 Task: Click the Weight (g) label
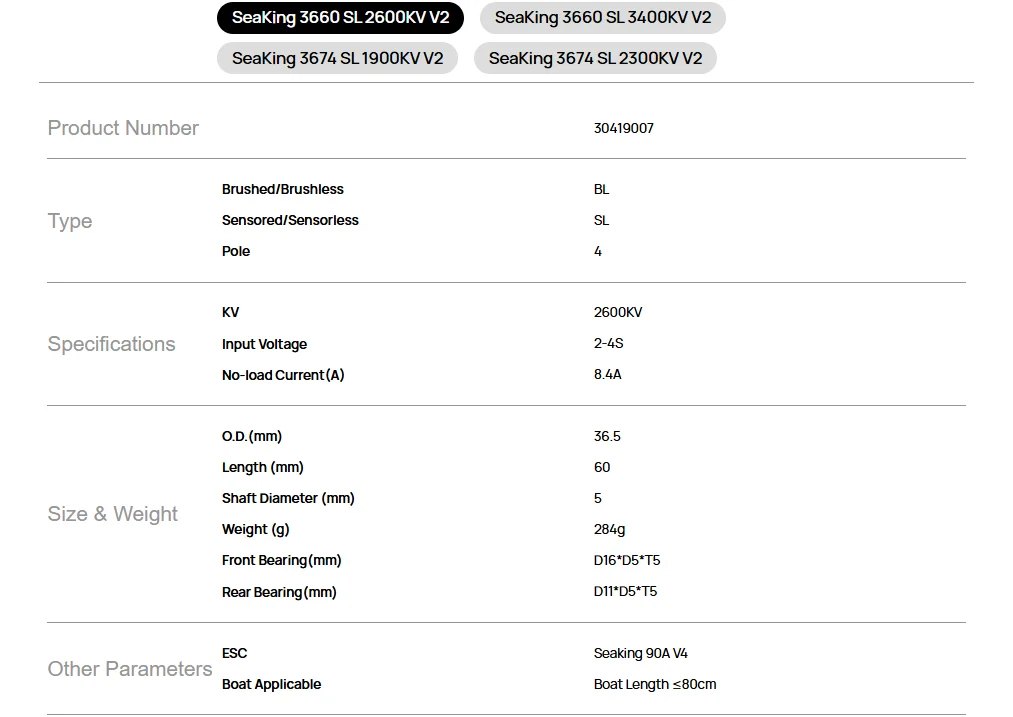click(255, 529)
